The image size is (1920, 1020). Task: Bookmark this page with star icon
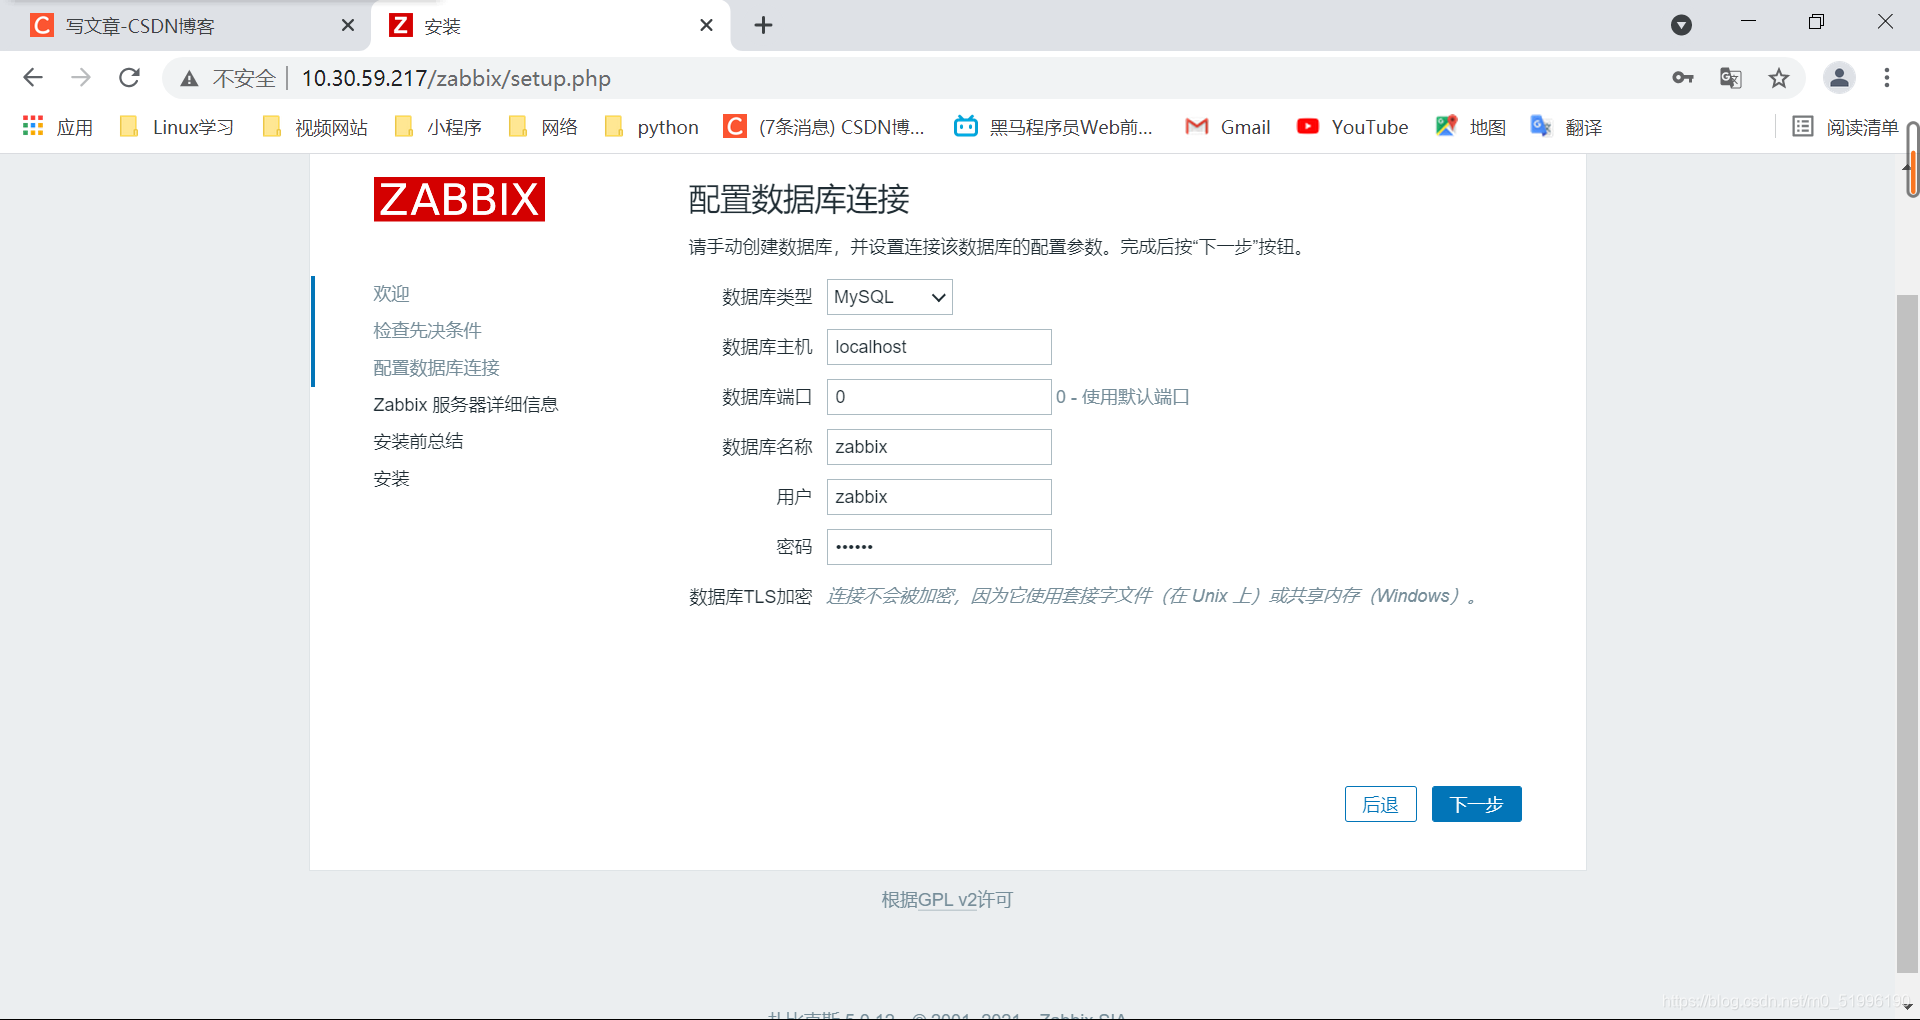[x=1779, y=78]
